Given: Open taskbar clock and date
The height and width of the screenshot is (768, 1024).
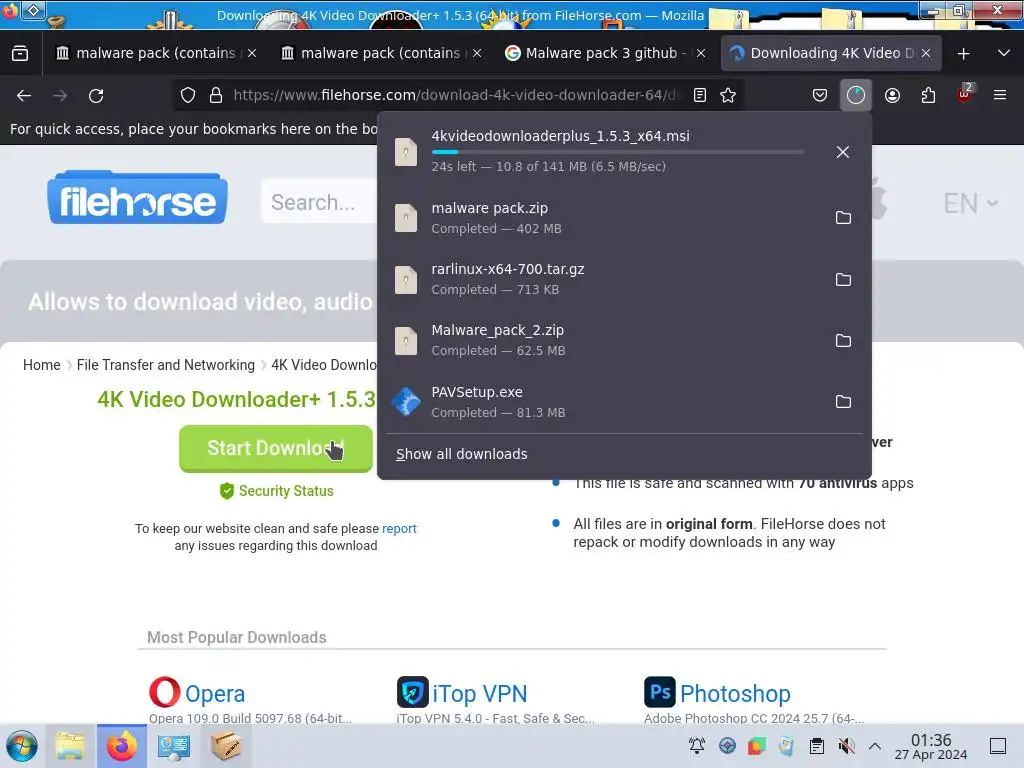Looking at the screenshot, I should point(931,746).
